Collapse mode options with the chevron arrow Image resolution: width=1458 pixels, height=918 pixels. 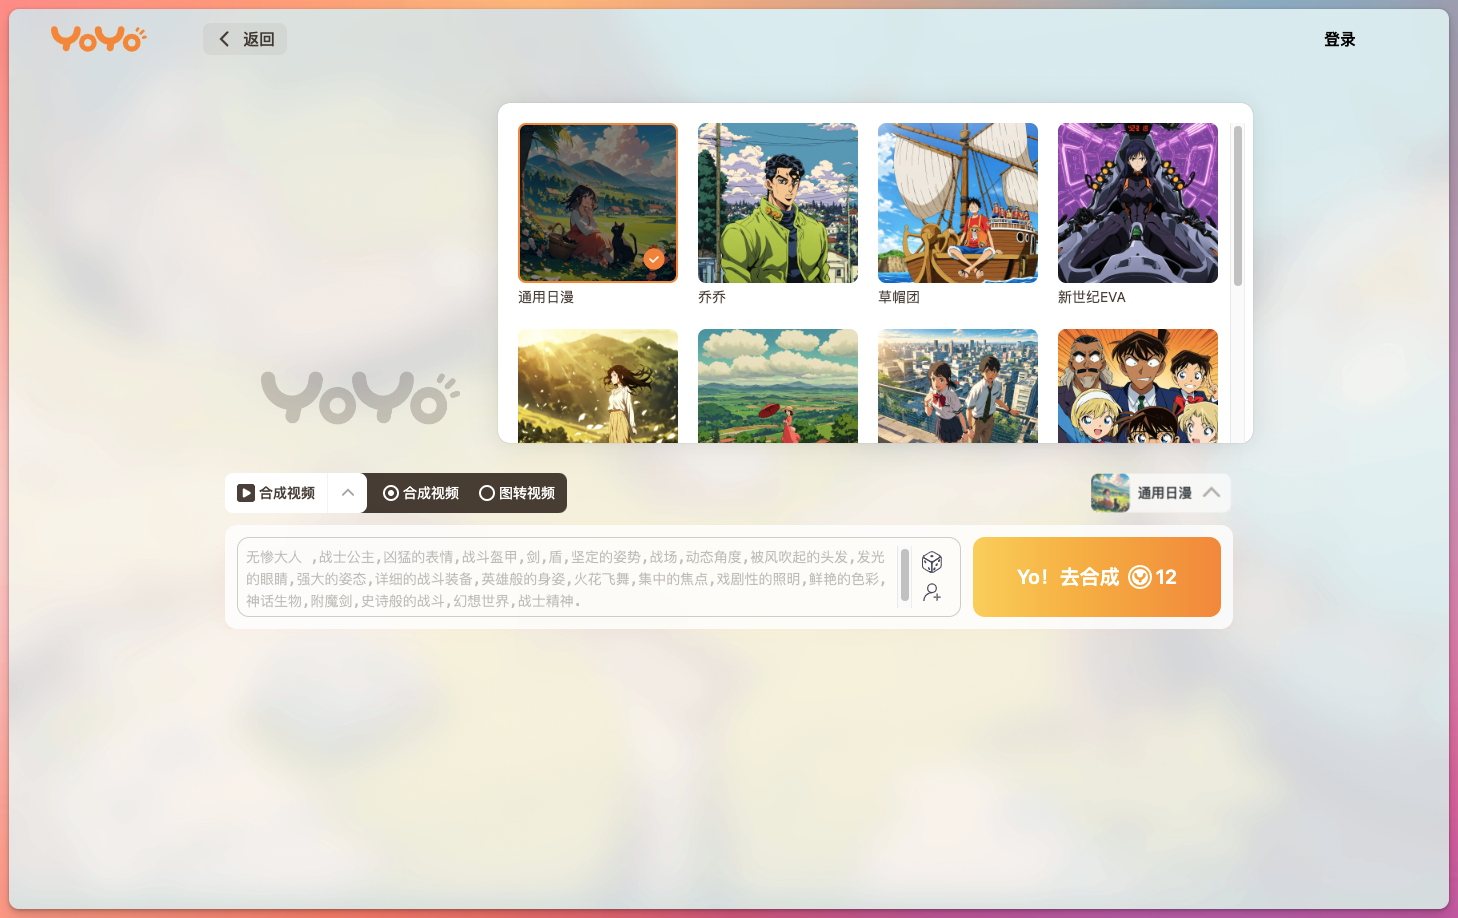pyautogui.click(x=348, y=493)
